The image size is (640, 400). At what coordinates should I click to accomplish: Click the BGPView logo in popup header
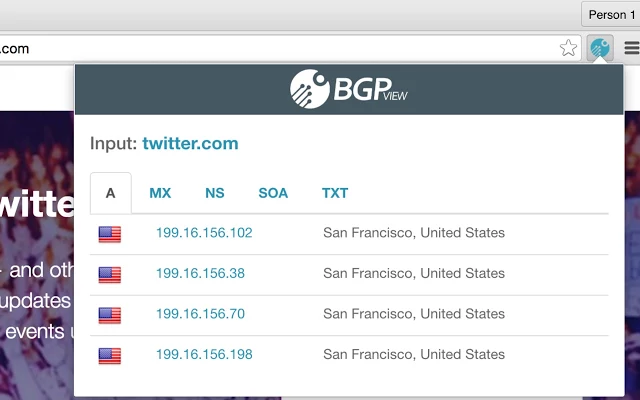[x=349, y=89]
